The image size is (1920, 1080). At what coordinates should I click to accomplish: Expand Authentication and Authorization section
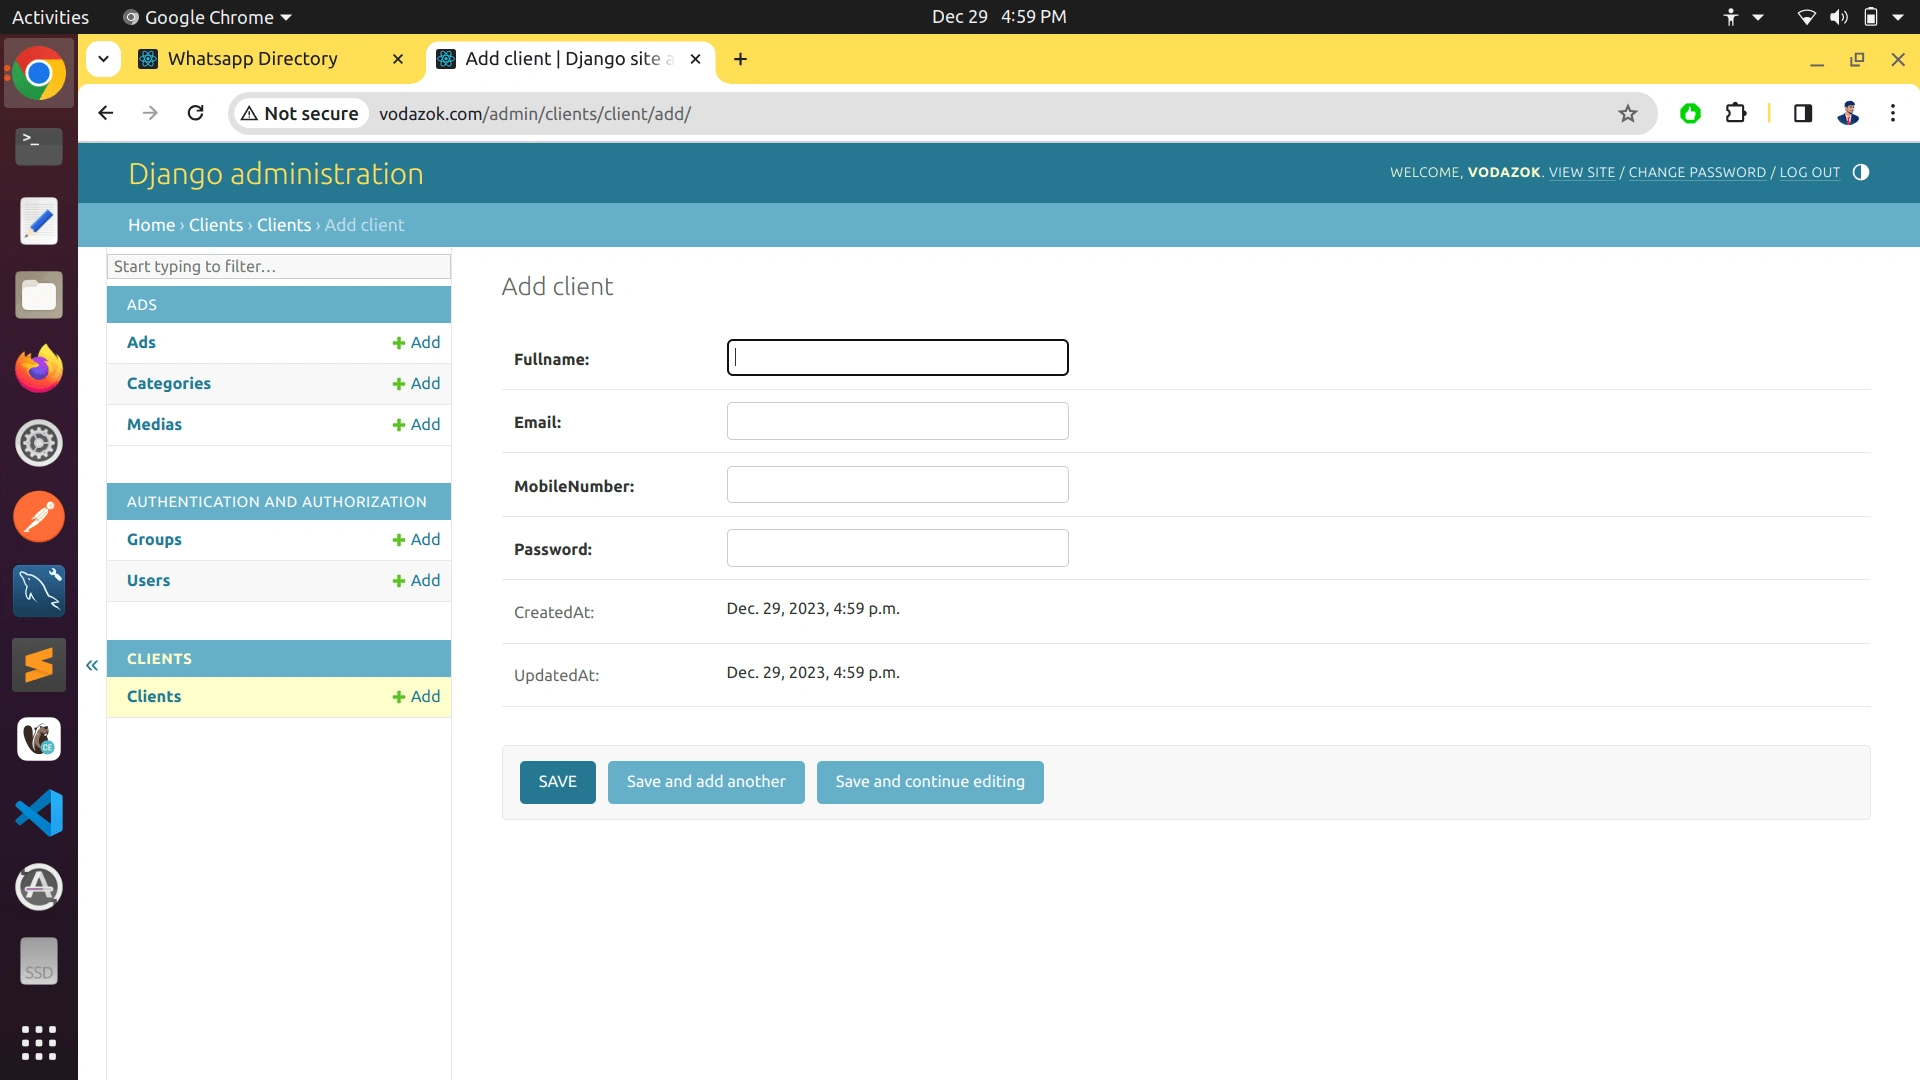point(277,501)
